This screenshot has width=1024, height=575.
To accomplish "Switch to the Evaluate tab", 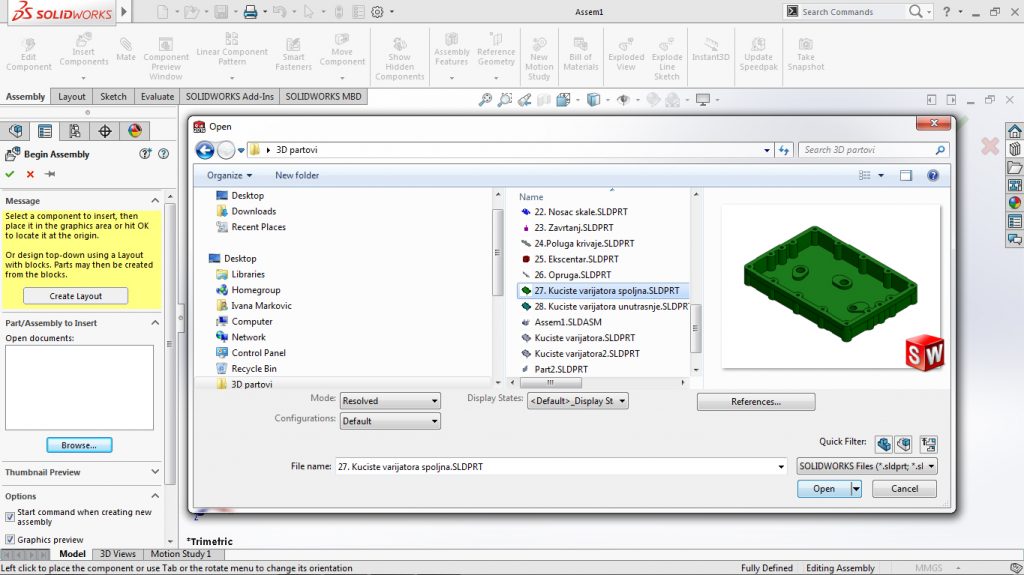I will (157, 97).
